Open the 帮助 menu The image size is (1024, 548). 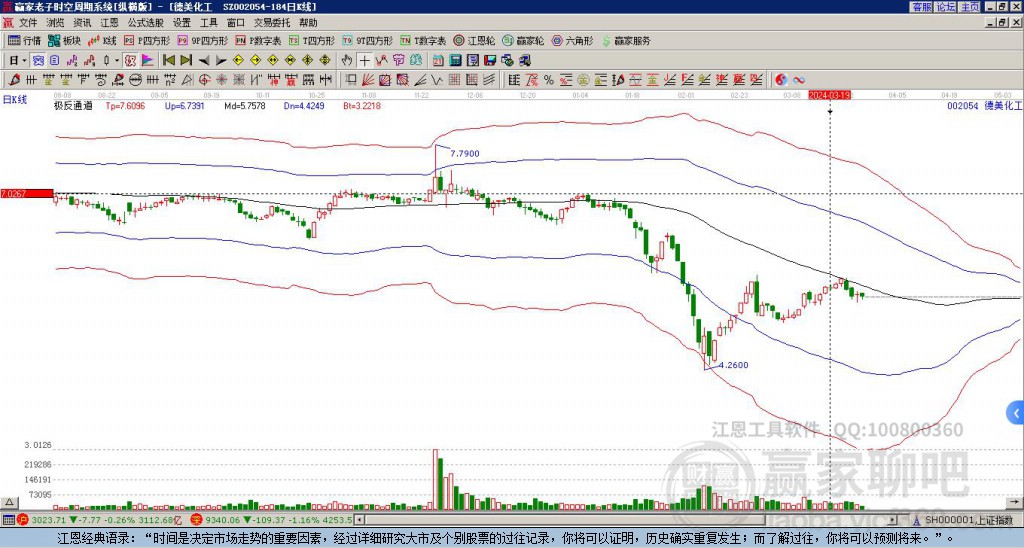pyautogui.click(x=308, y=23)
